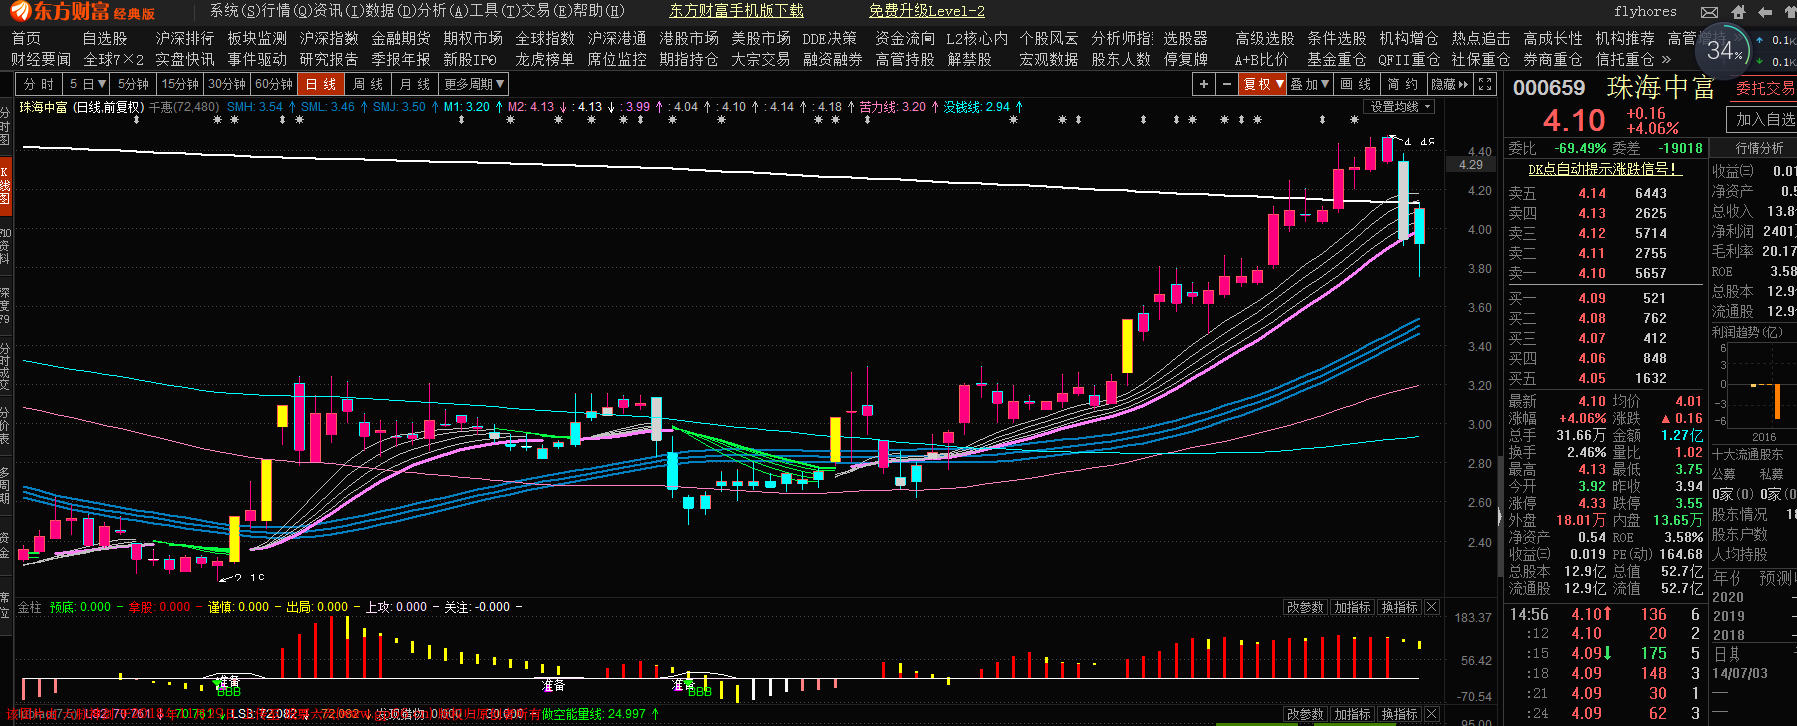Click 加指标 in 金柱 indicator panel
Viewport: 1797px width, 726px height.
pyautogui.click(x=1352, y=607)
